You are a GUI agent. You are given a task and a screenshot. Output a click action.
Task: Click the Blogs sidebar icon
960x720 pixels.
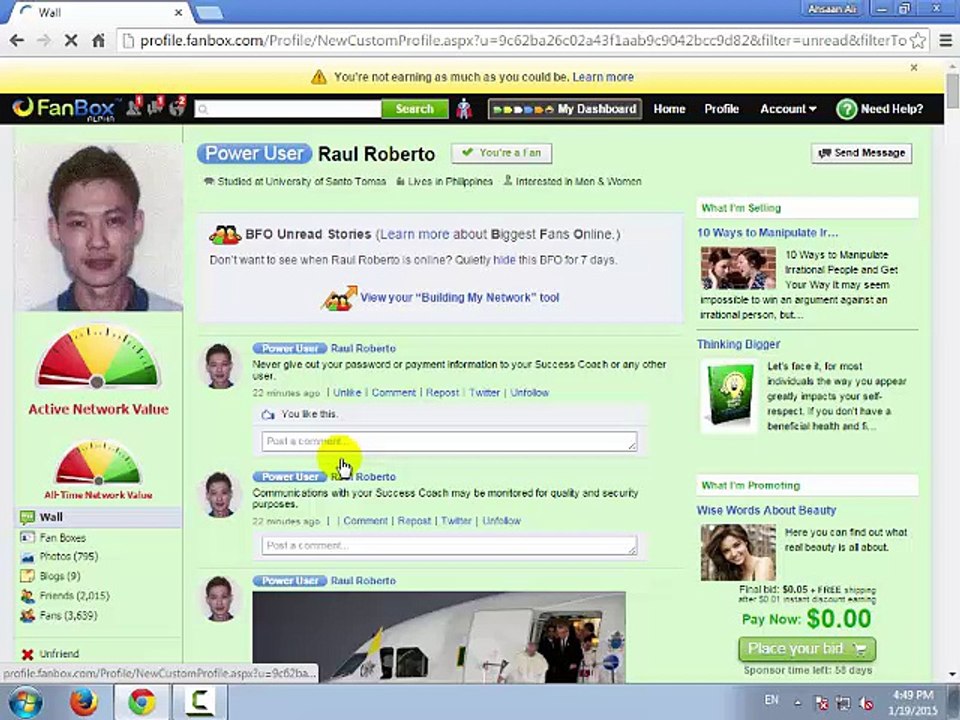point(27,576)
